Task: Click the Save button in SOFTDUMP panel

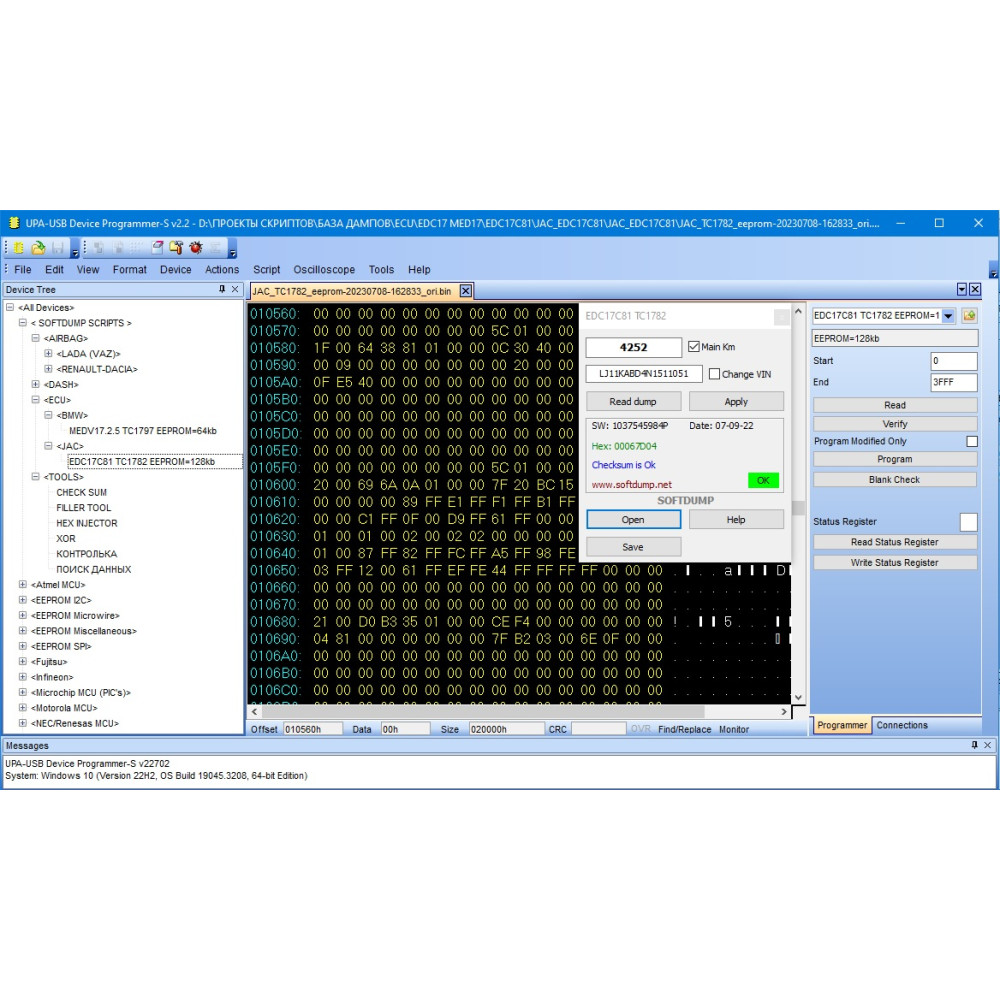Action: point(633,547)
